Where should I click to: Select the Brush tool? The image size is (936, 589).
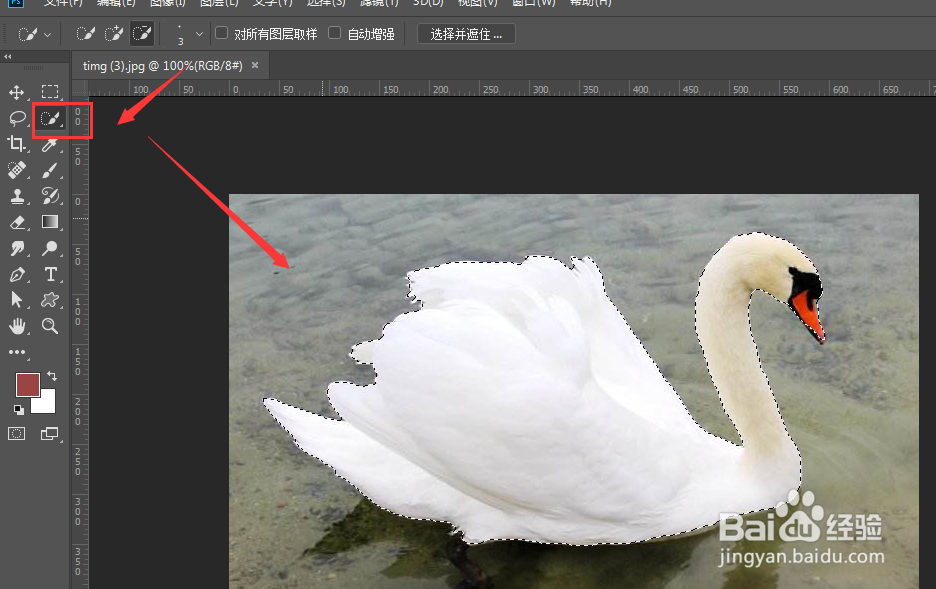[x=50, y=170]
